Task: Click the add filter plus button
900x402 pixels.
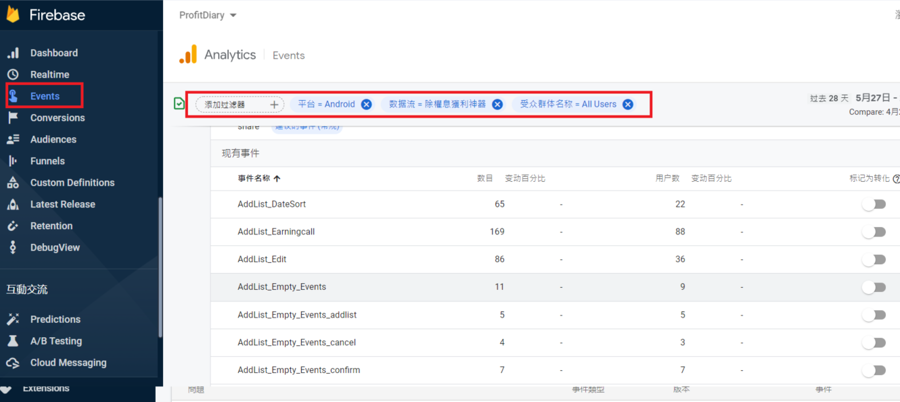Action: pos(274,104)
